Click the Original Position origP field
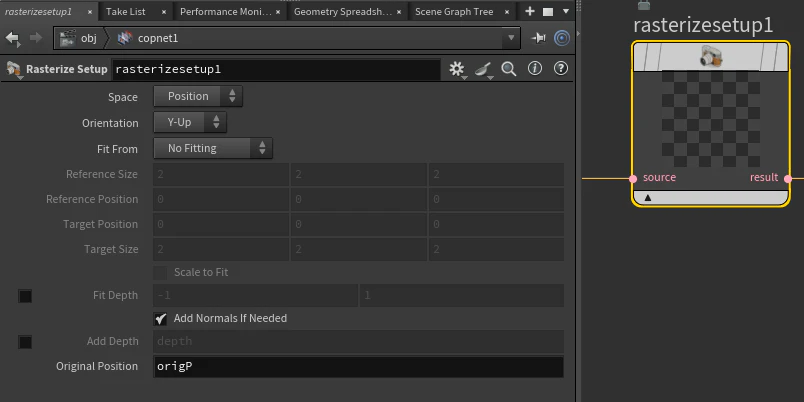Image resolution: width=804 pixels, height=402 pixels. tap(358, 367)
